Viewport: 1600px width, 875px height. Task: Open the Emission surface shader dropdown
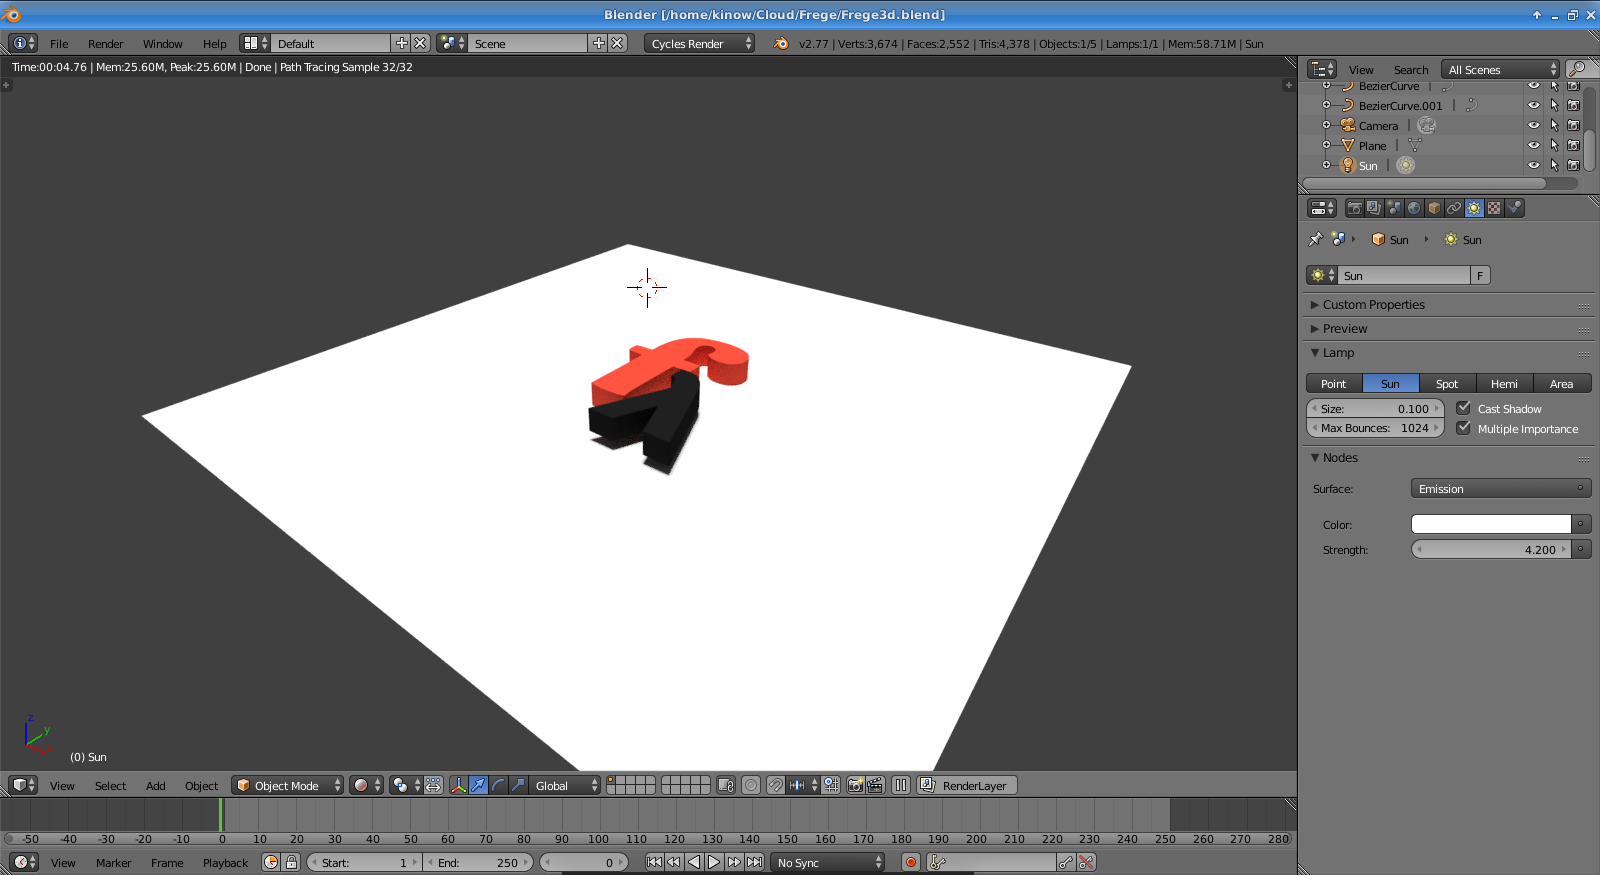click(x=1500, y=488)
